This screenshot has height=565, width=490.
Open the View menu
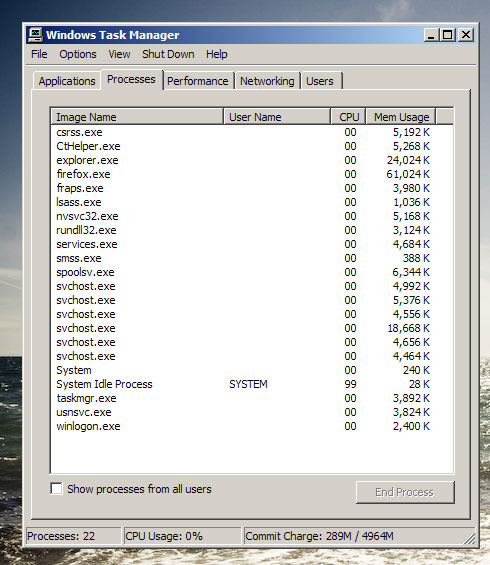click(x=119, y=54)
